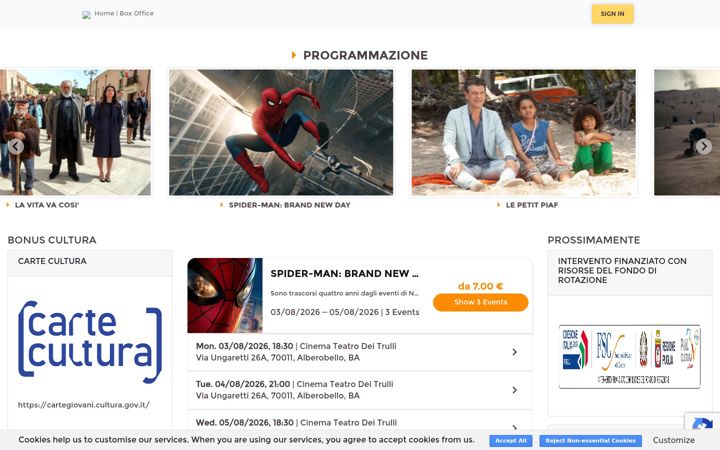Click the LE PETIT PIAF title

coord(532,205)
